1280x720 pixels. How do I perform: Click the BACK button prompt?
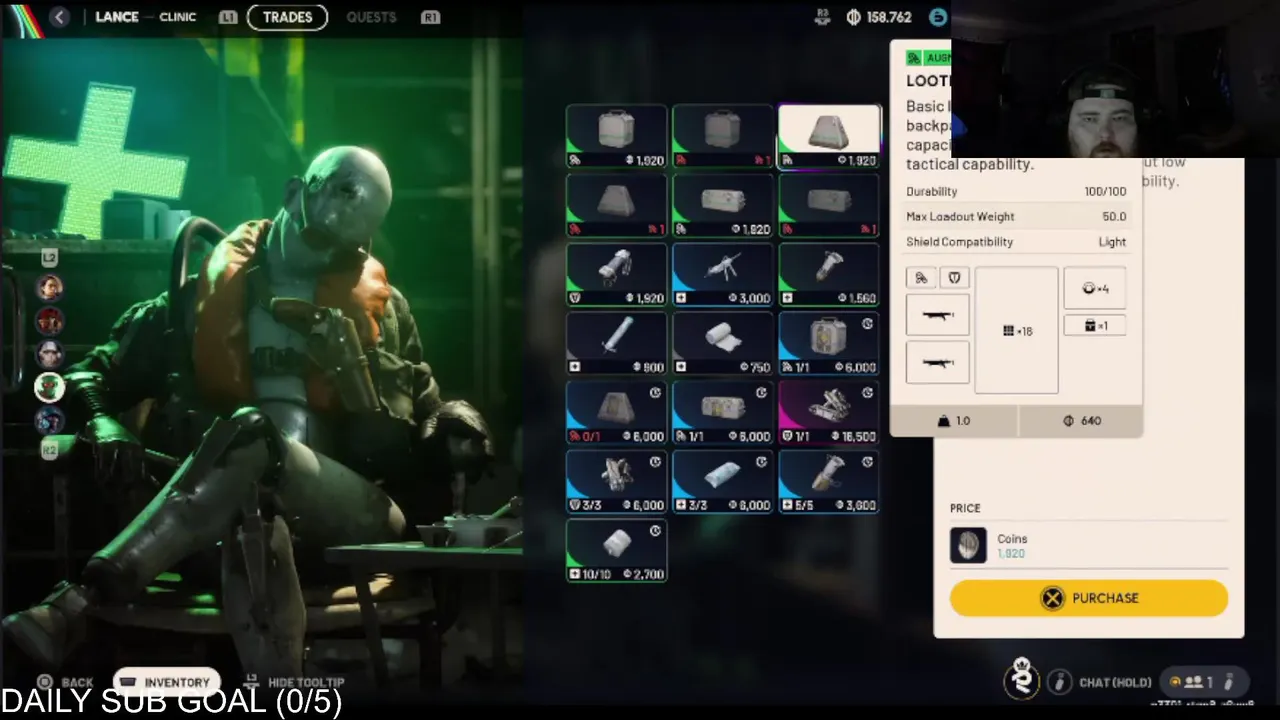point(66,682)
